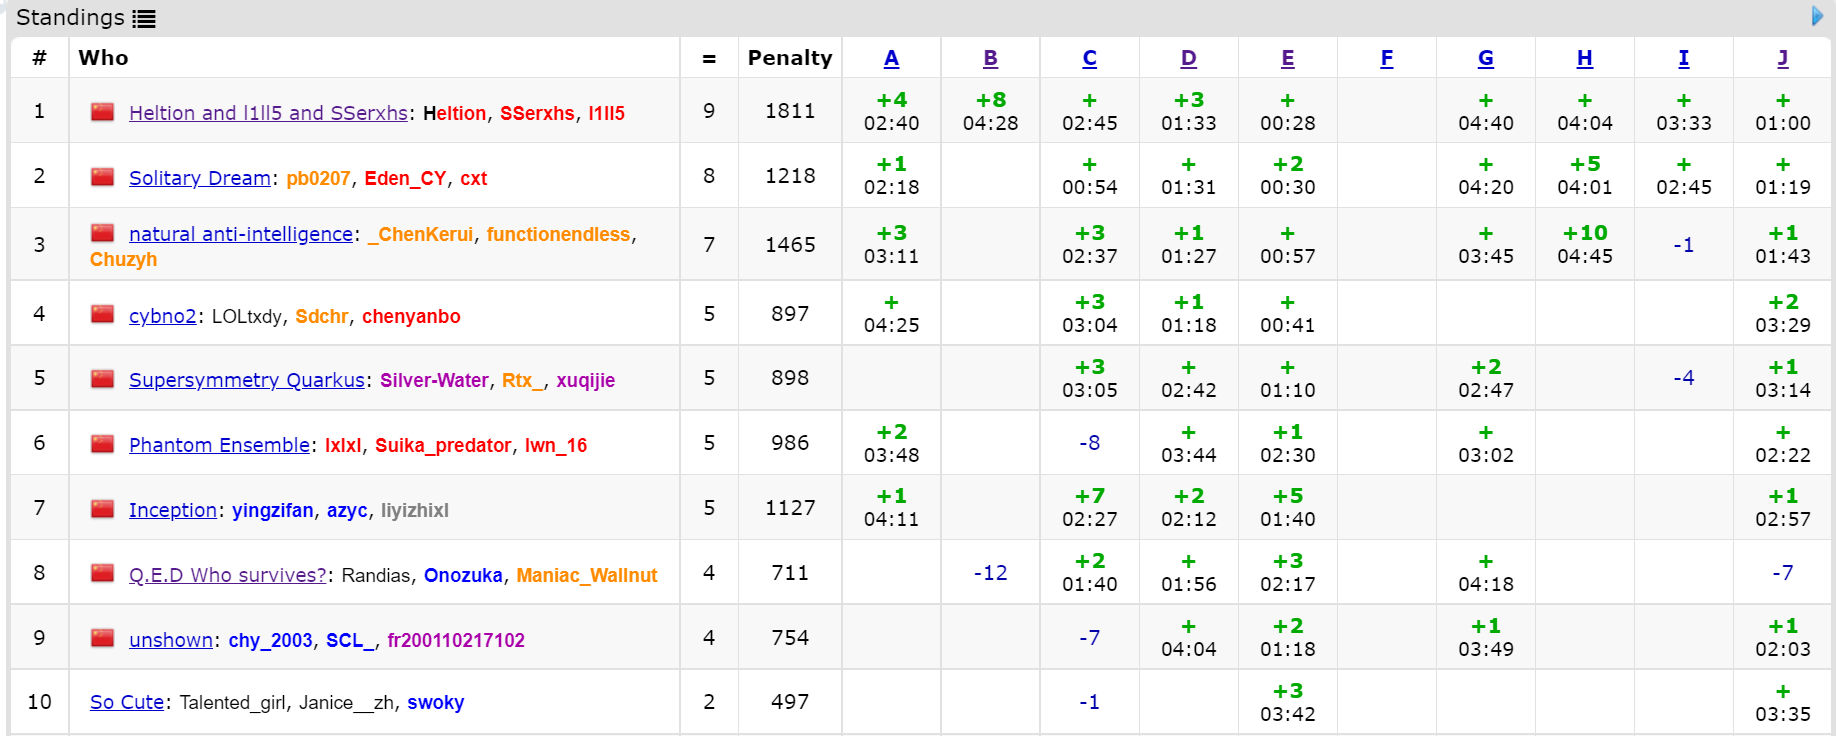Open the Q.E.D Who survives? team link

(227, 575)
